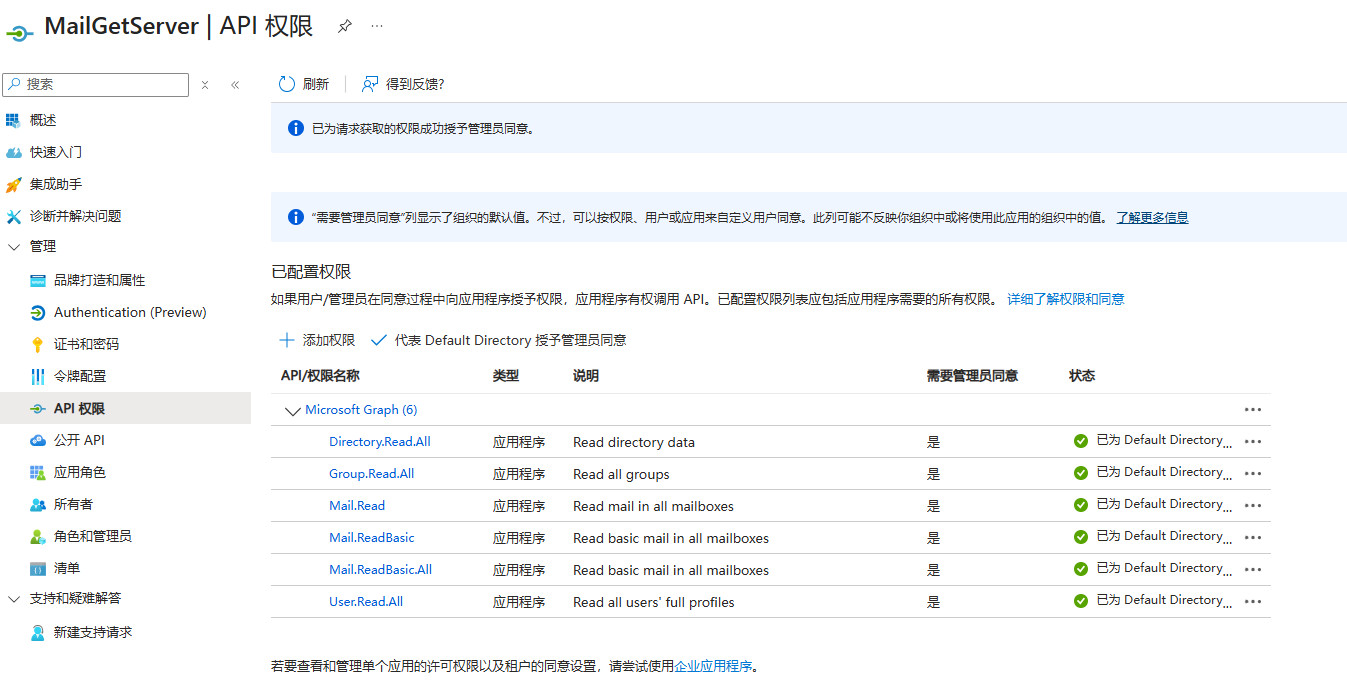
Task: Open the 了解更多信息 link
Action: (1152, 217)
